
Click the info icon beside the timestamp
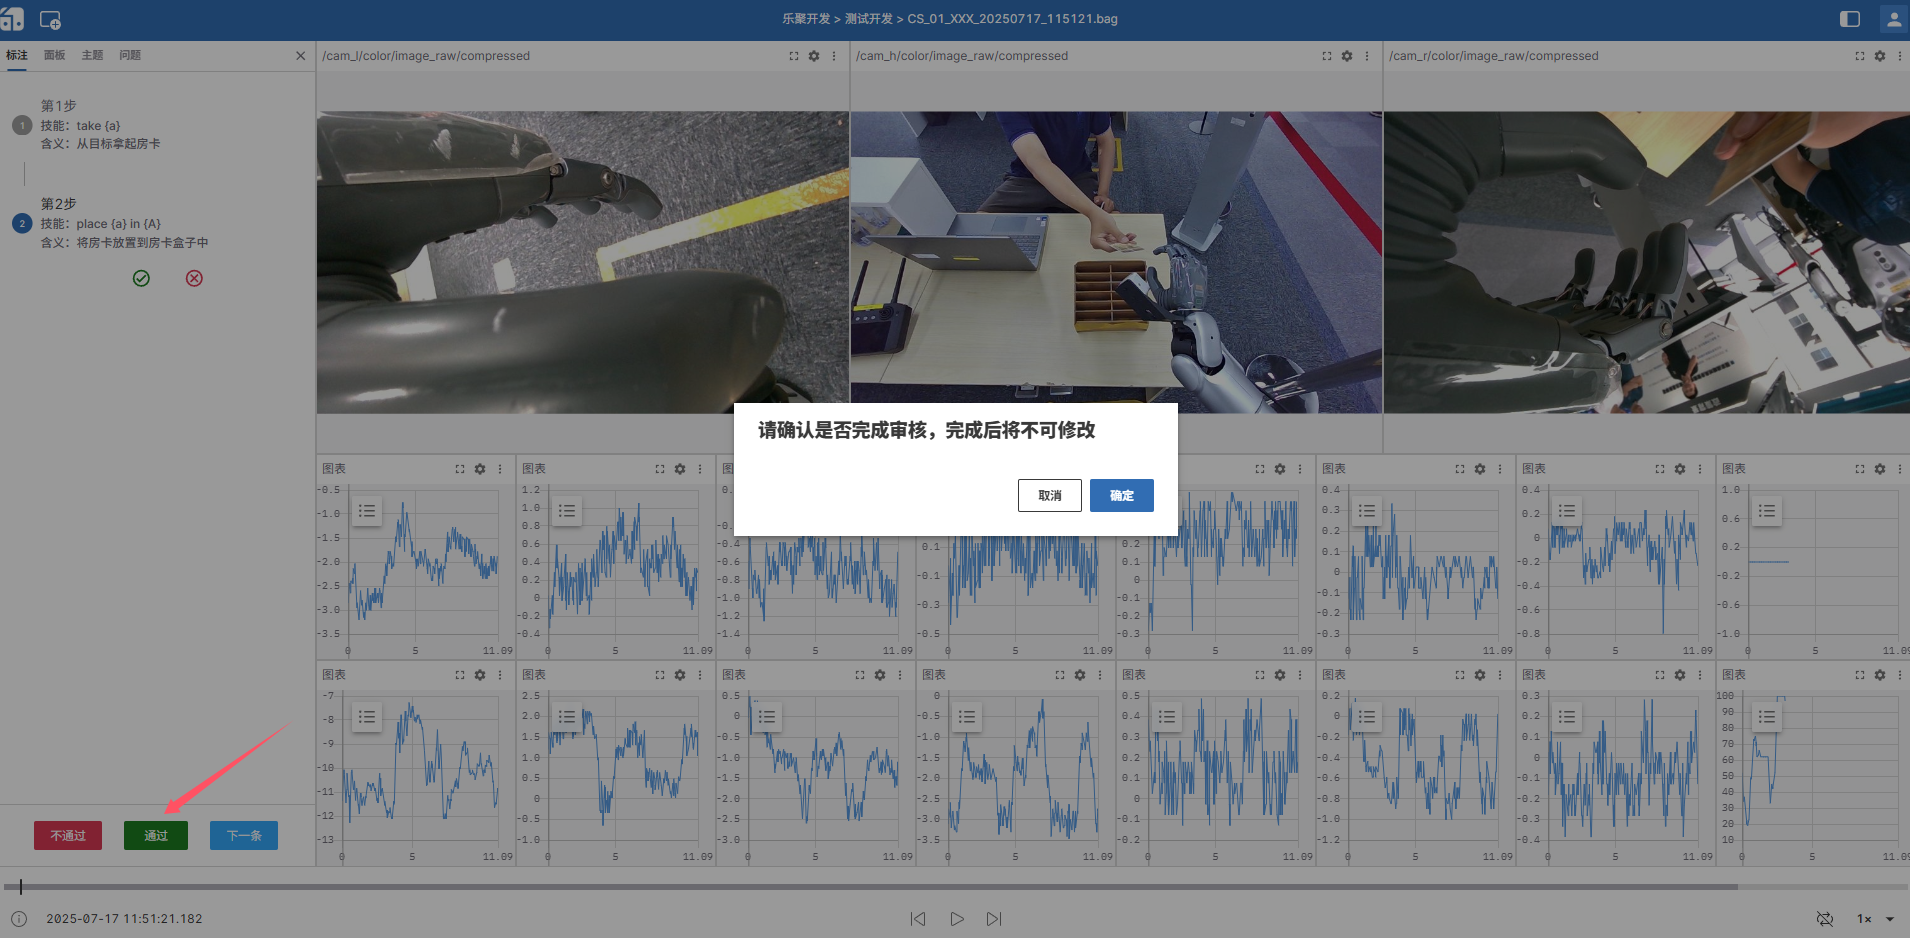(19, 918)
